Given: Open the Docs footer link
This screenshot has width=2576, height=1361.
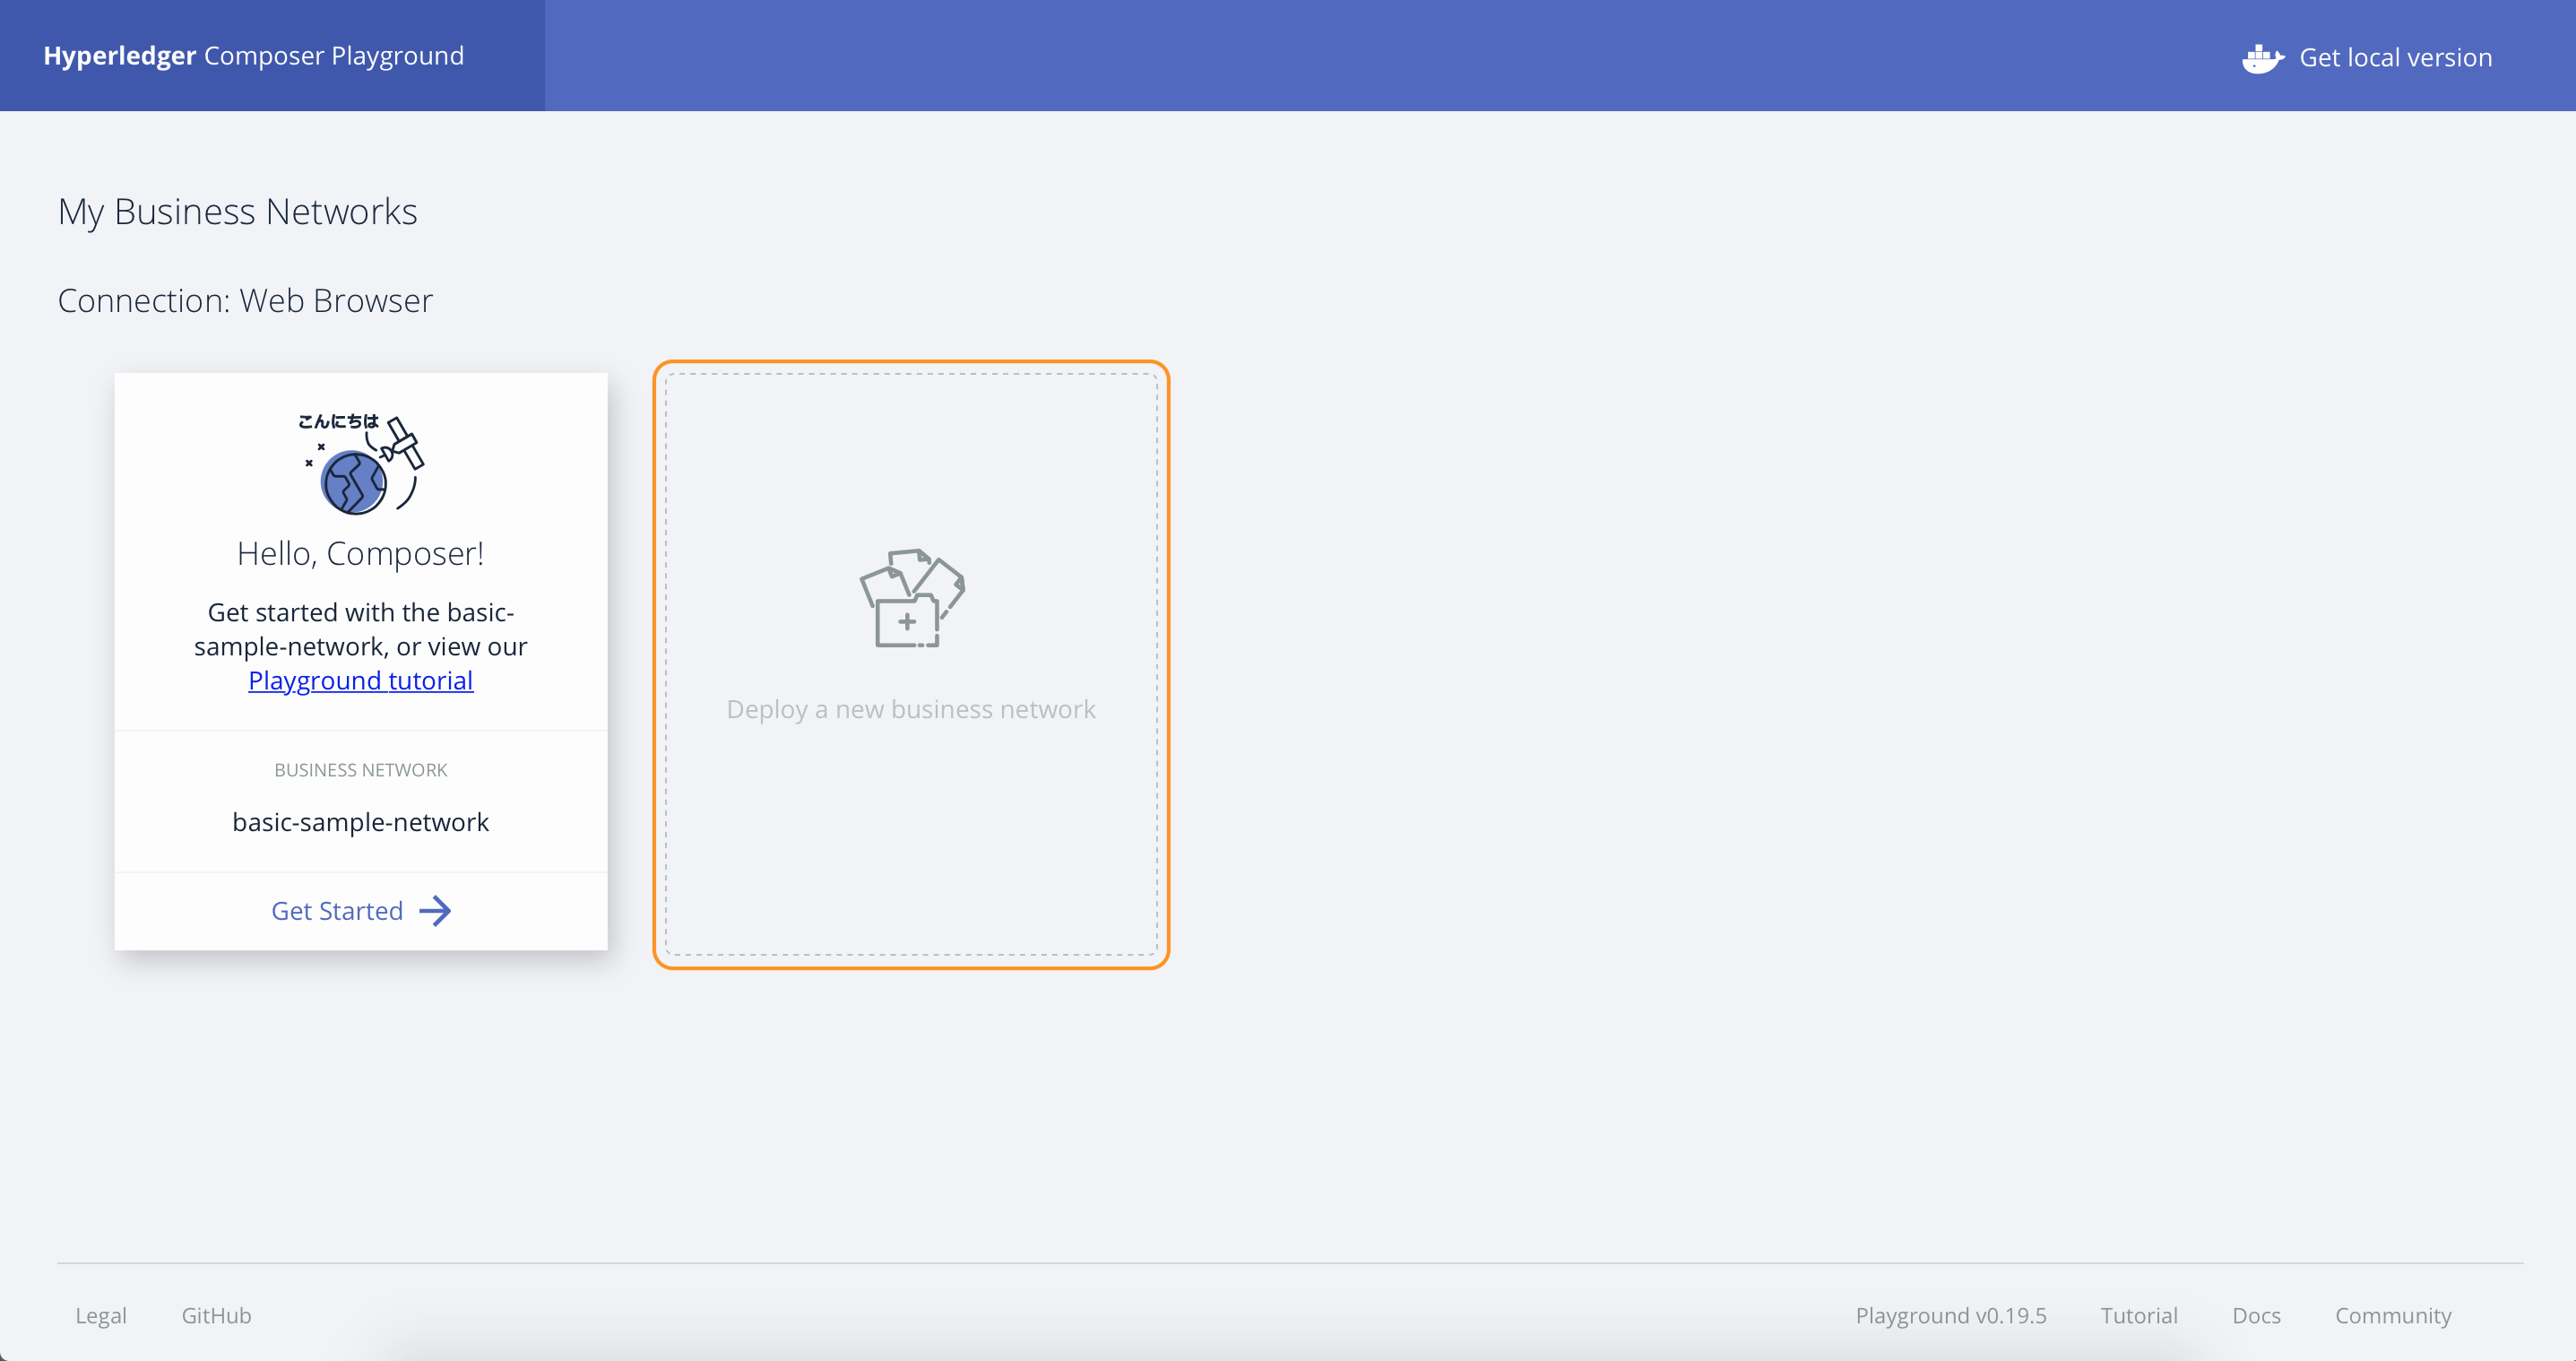Looking at the screenshot, I should (2256, 1315).
